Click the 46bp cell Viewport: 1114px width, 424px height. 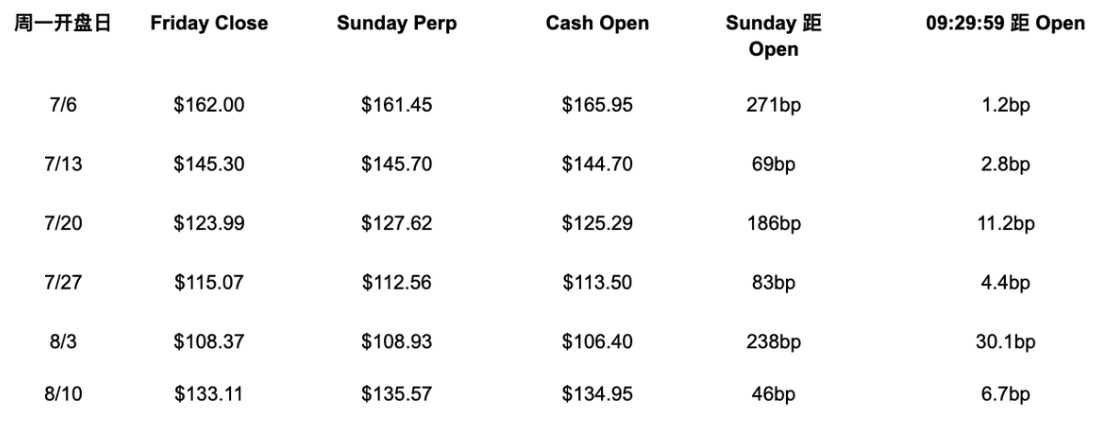pos(773,394)
